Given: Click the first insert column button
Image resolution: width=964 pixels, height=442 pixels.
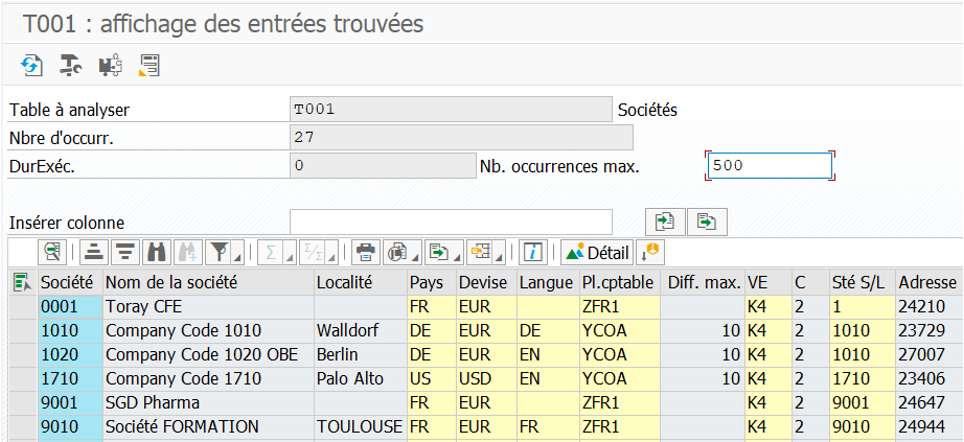Looking at the screenshot, I should point(664,221).
